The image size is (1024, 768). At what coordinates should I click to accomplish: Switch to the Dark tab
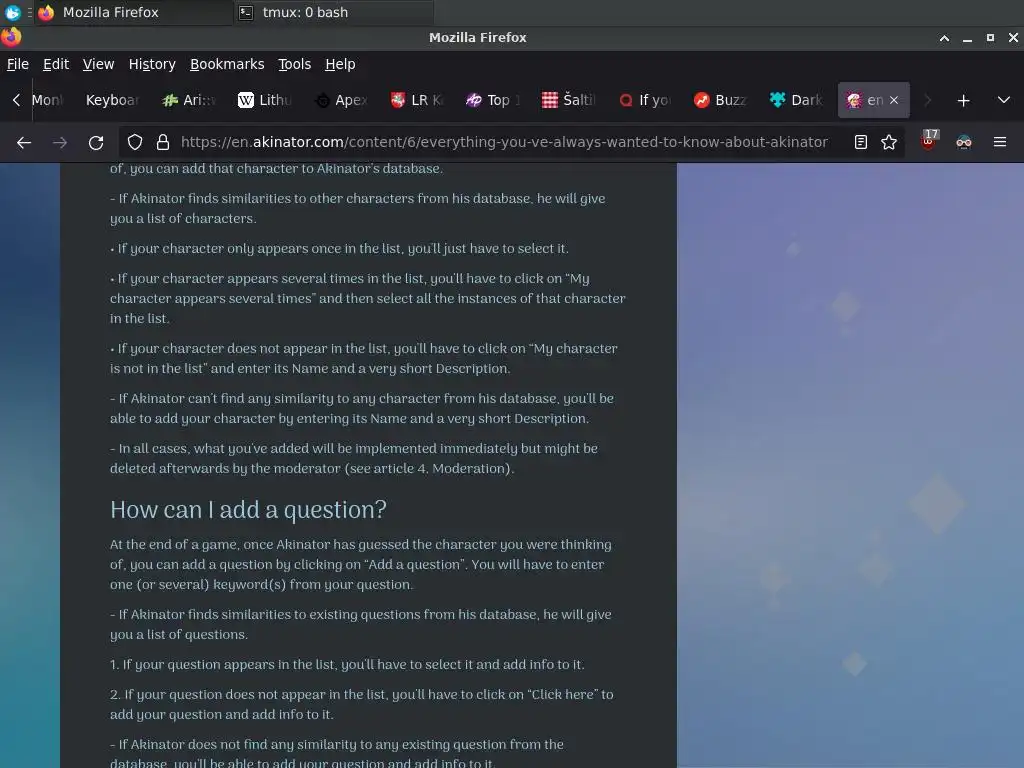pyautogui.click(x=796, y=100)
